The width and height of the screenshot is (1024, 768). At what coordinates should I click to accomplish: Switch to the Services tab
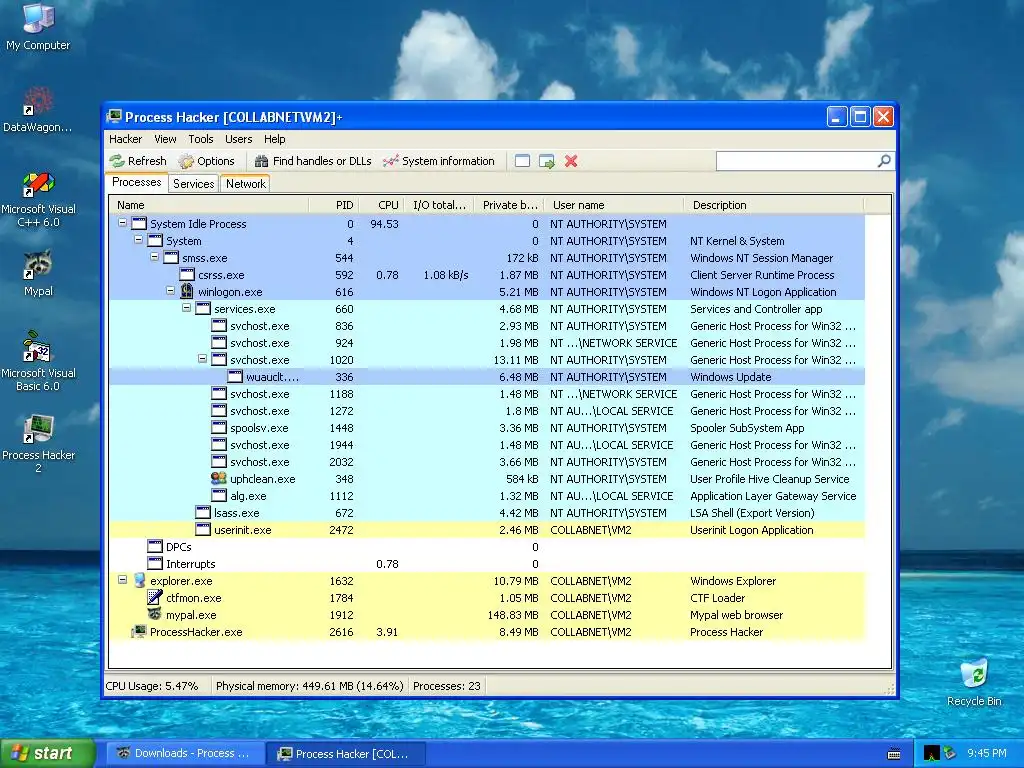(x=193, y=184)
